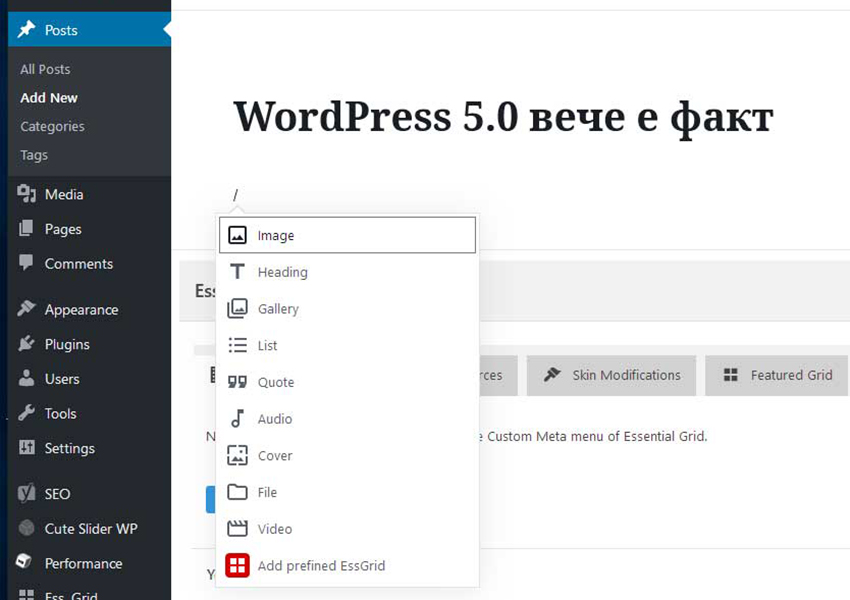Open the Performance menu label
This screenshot has width=850, height=600.
[x=83, y=563]
